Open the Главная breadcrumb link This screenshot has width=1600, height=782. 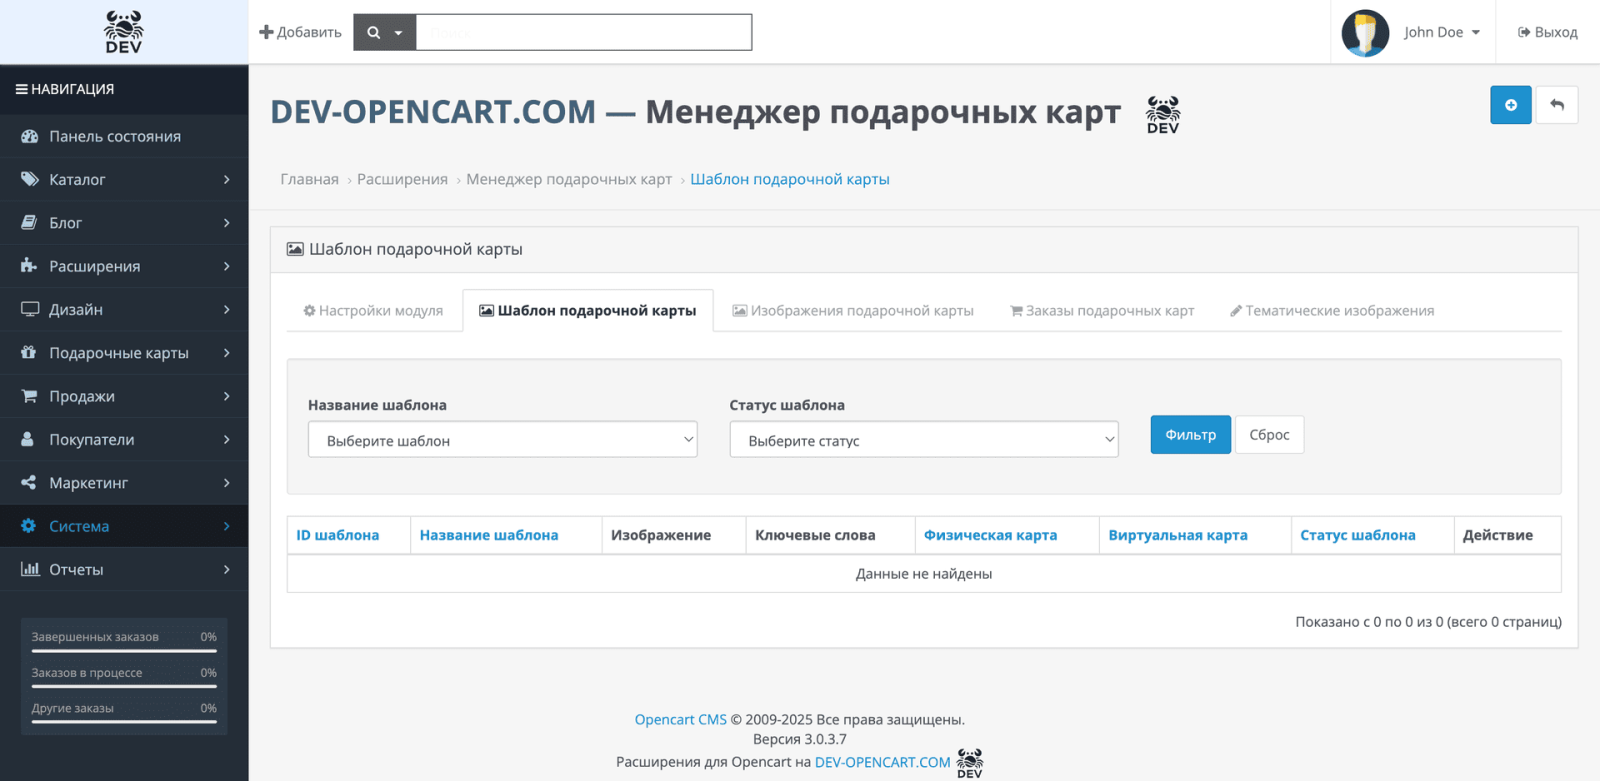pyautogui.click(x=309, y=179)
